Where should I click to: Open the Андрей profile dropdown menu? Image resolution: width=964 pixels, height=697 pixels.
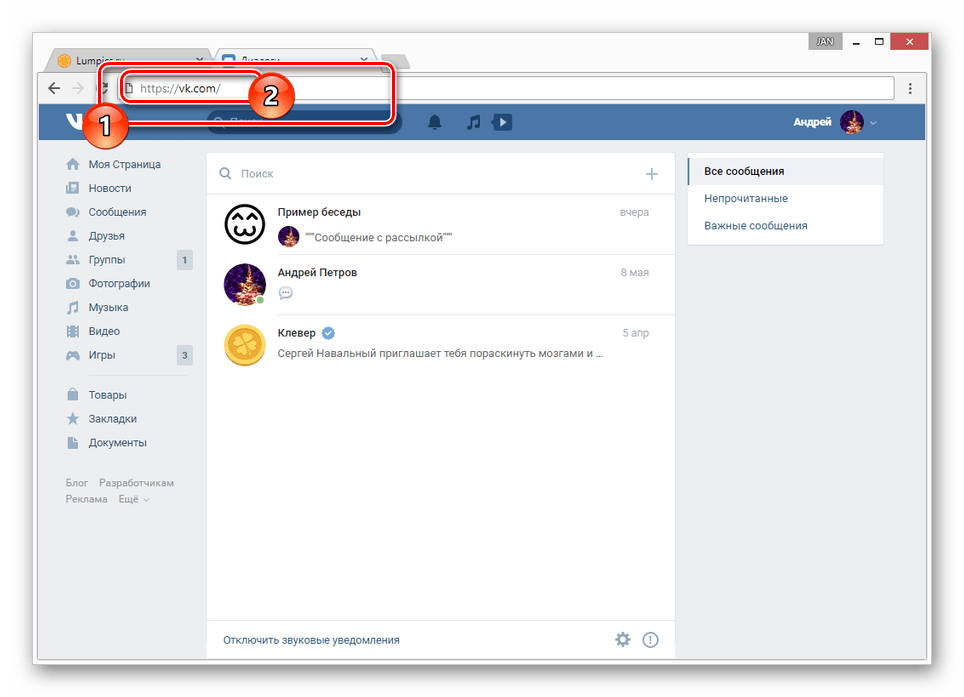pyautogui.click(x=836, y=122)
